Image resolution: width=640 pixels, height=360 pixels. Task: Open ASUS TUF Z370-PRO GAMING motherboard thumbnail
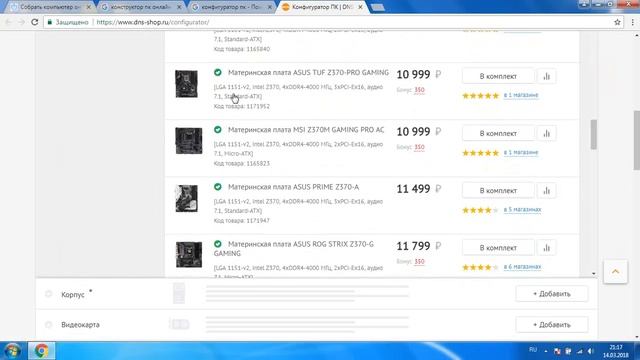[x=187, y=84]
